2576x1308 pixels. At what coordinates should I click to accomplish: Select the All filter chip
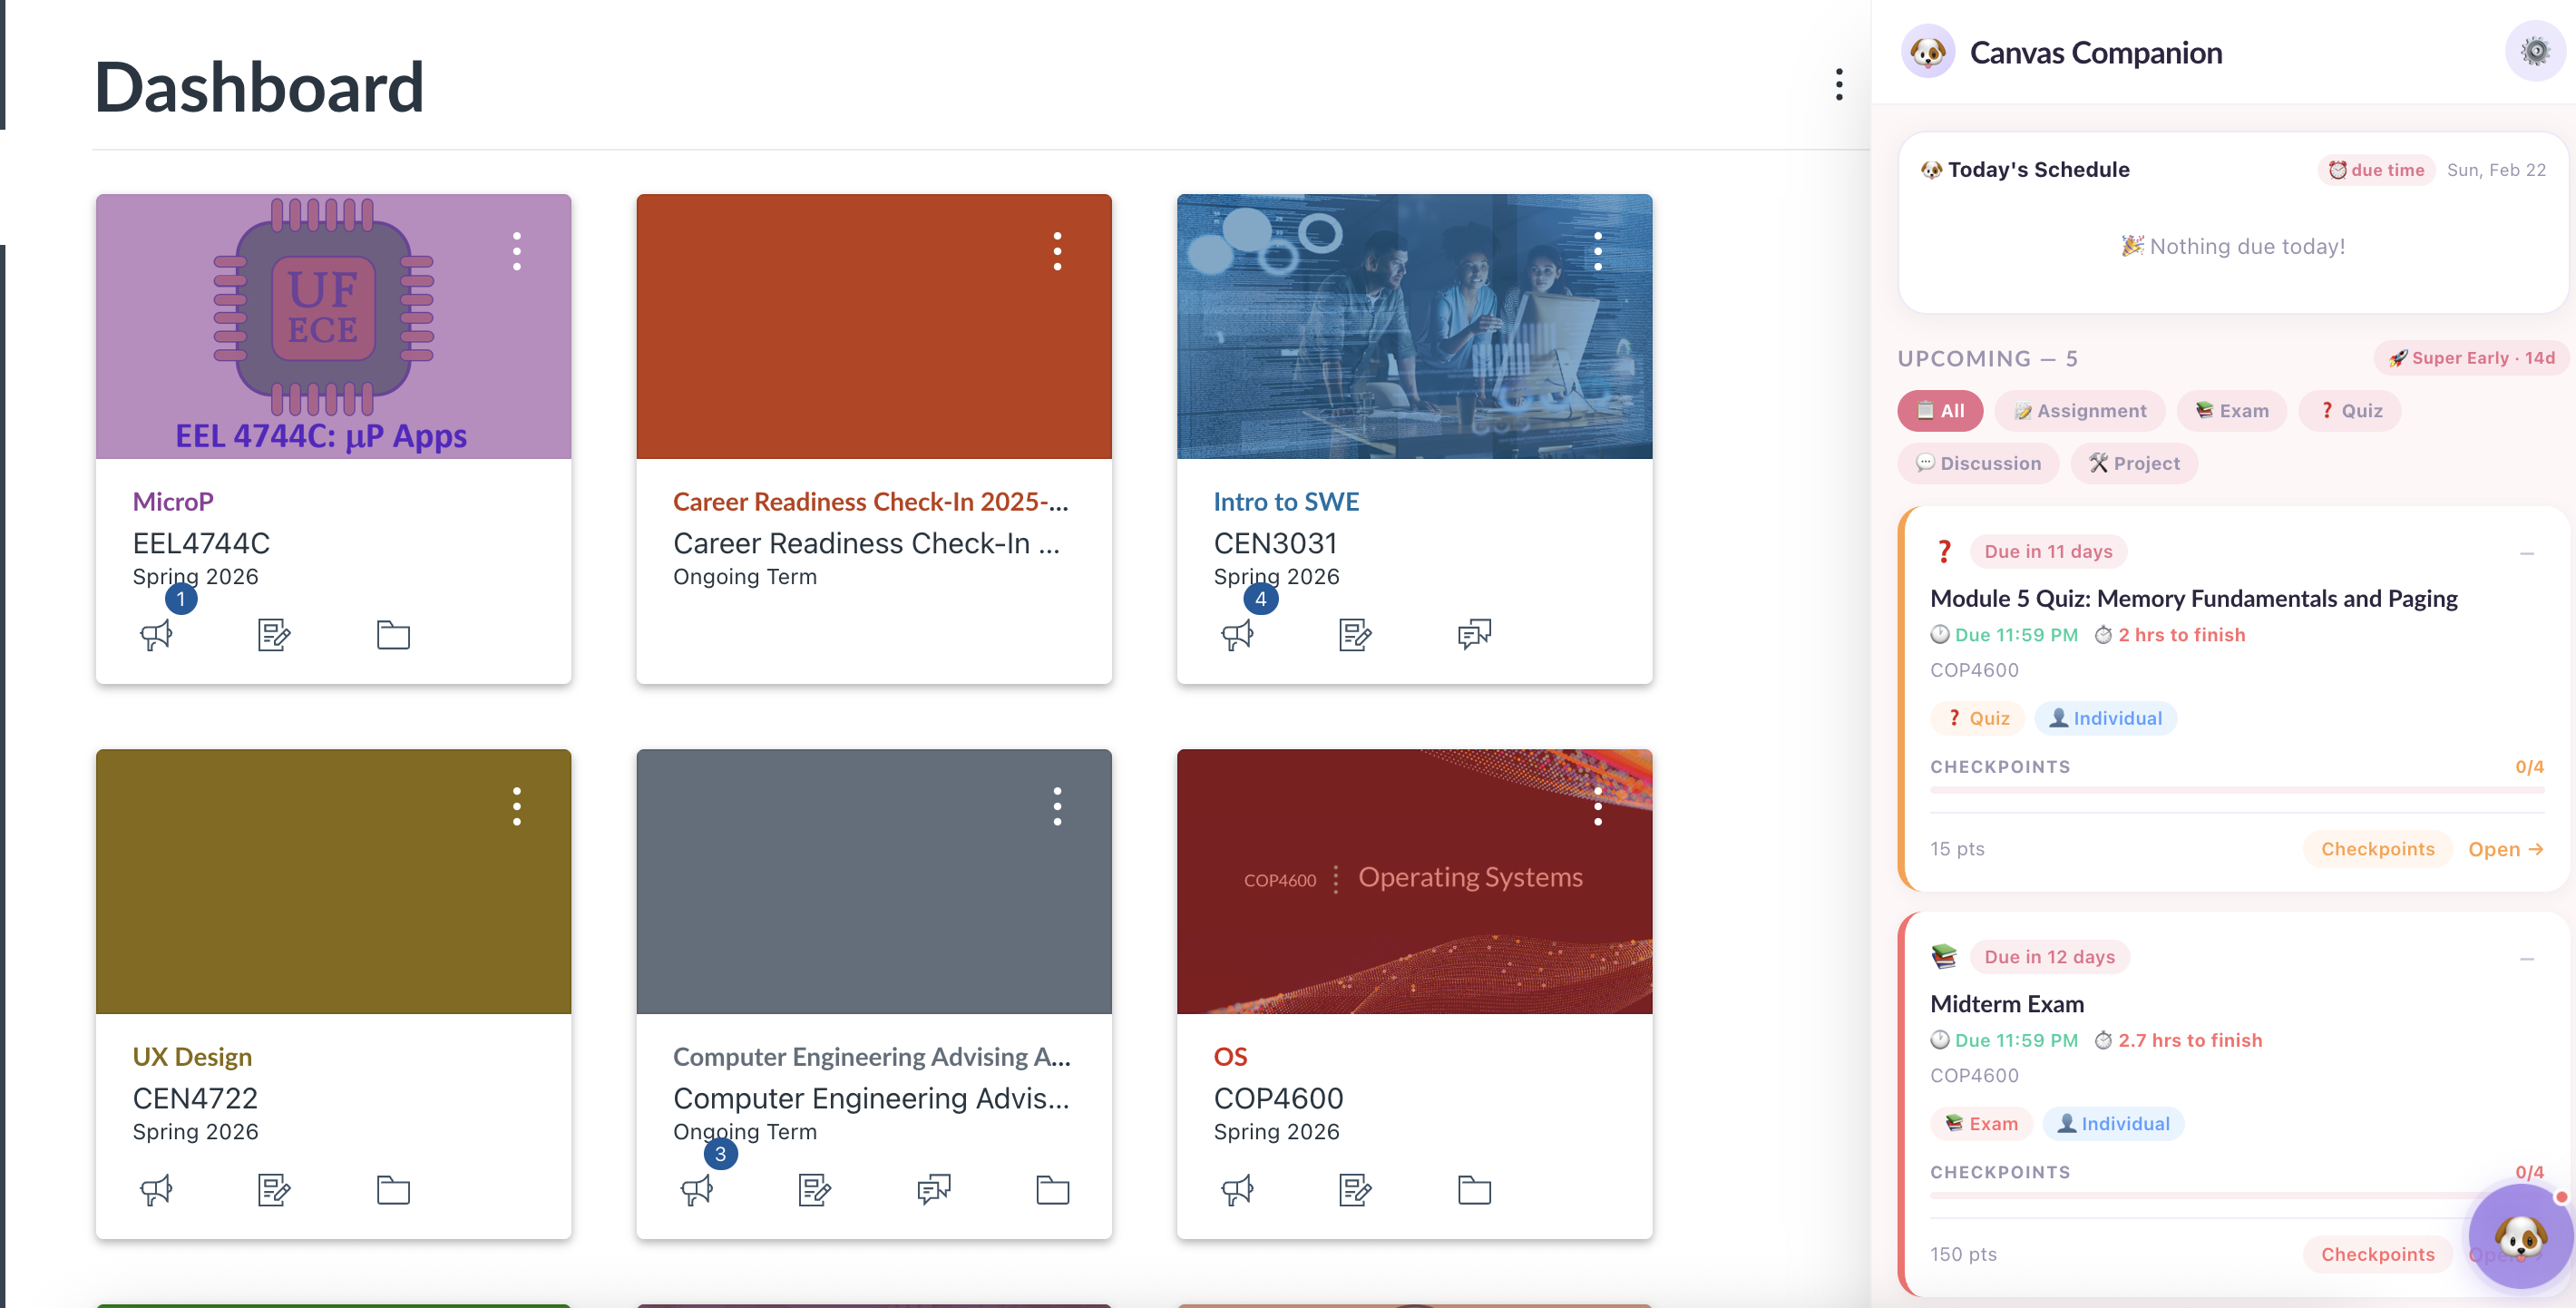coord(1939,411)
